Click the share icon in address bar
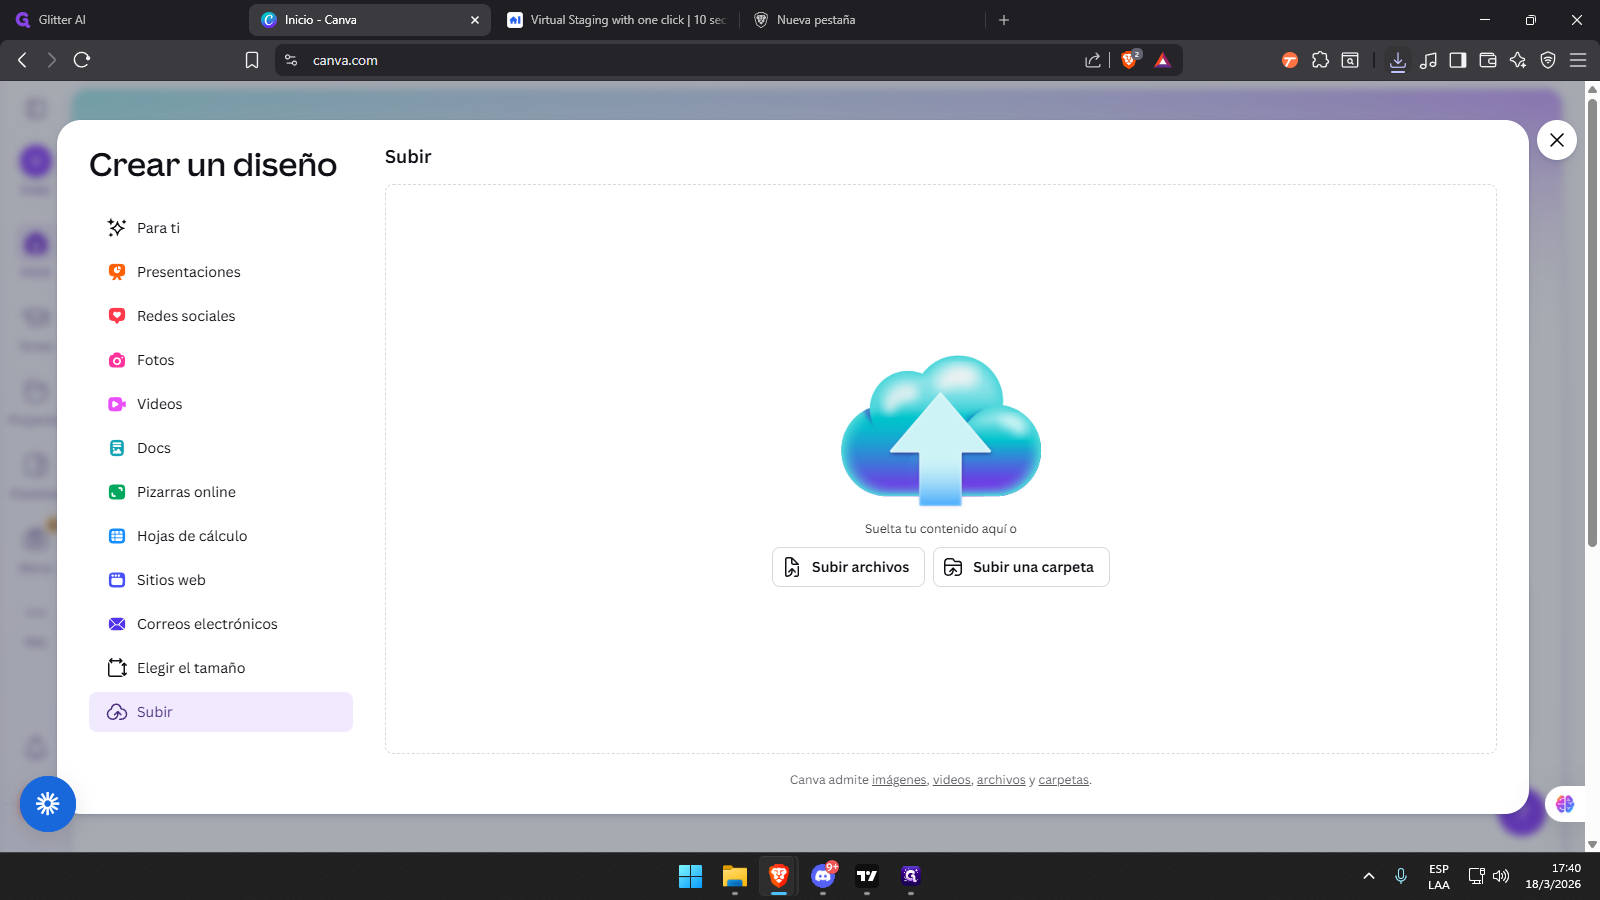The width and height of the screenshot is (1600, 900). [1093, 60]
